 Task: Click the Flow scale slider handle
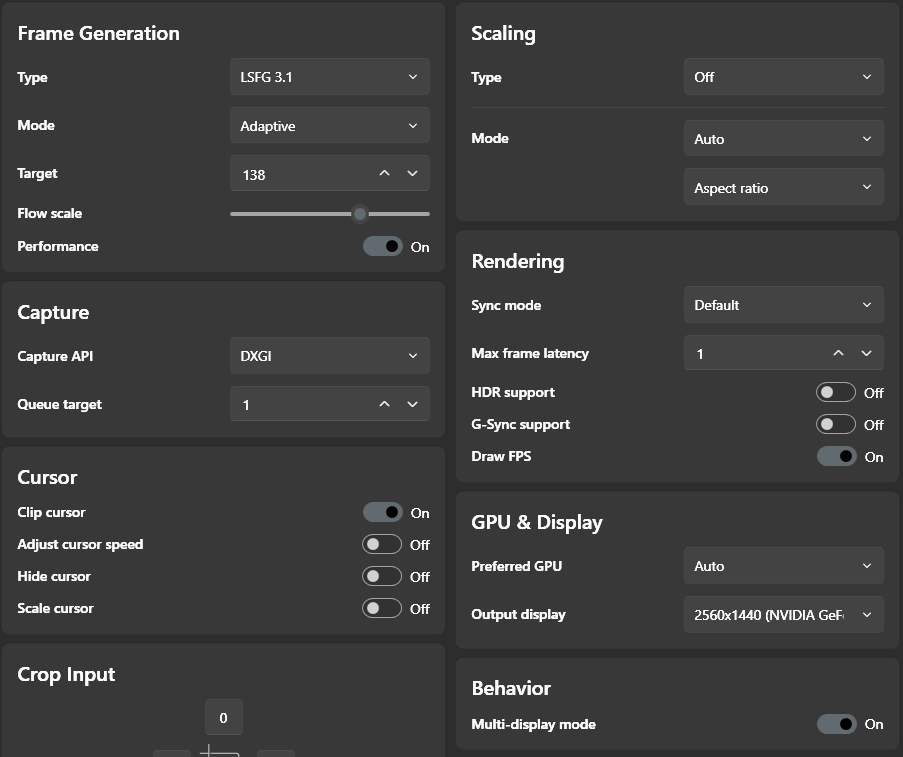click(x=360, y=213)
